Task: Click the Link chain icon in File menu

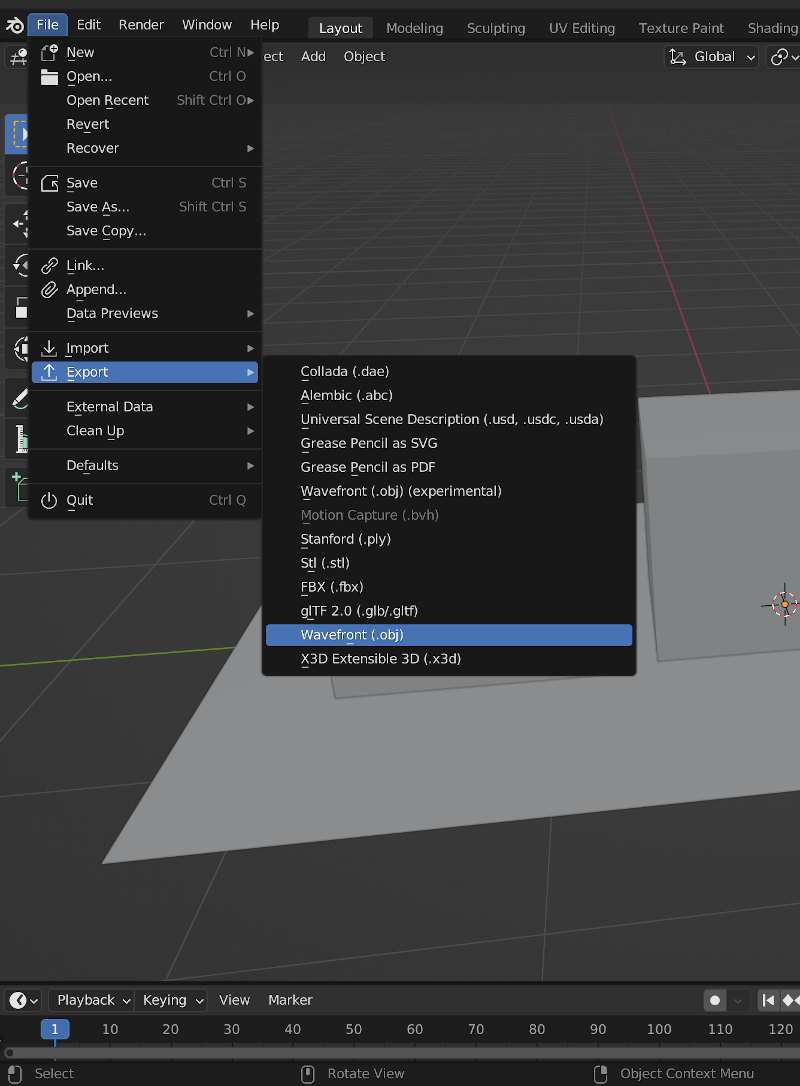Action: tap(49, 266)
